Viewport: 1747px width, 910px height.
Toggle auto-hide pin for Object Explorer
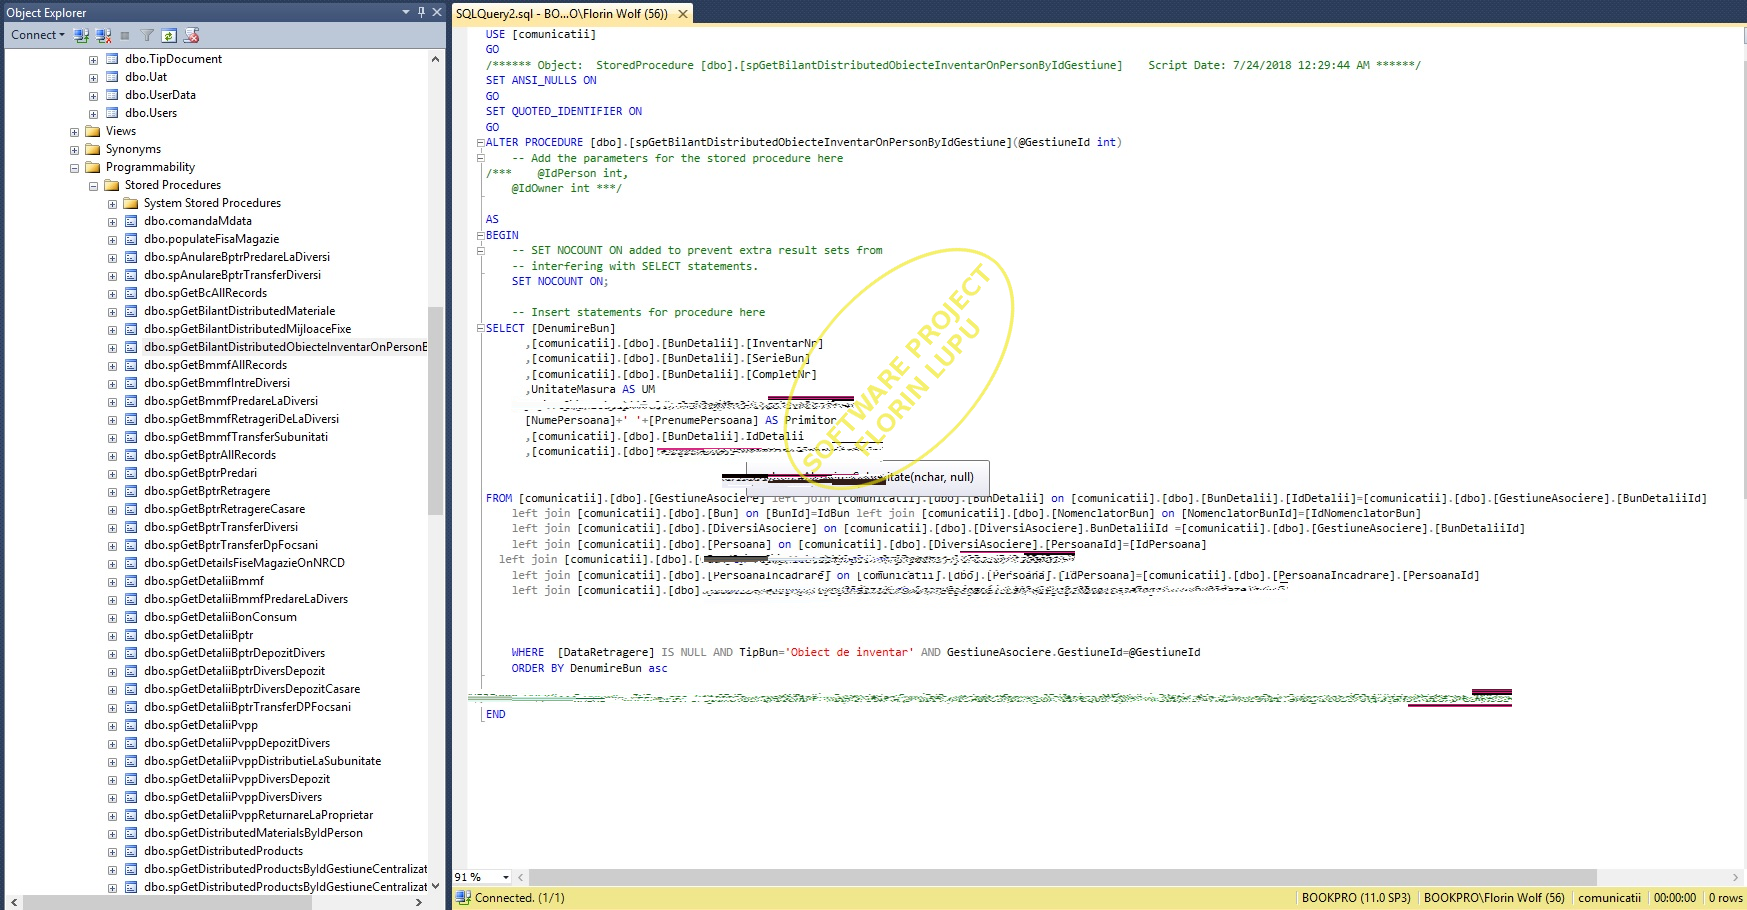click(x=421, y=12)
